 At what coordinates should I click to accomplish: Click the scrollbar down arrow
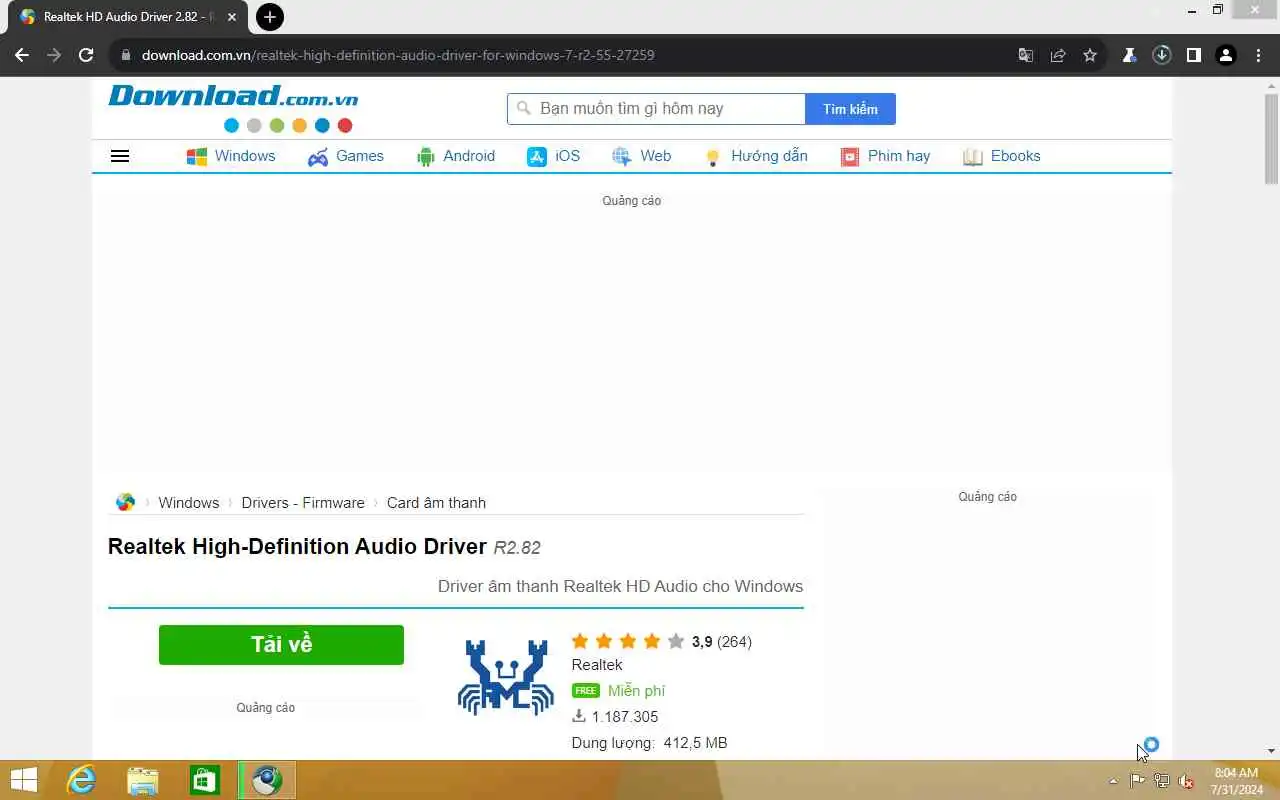coord(1271,751)
